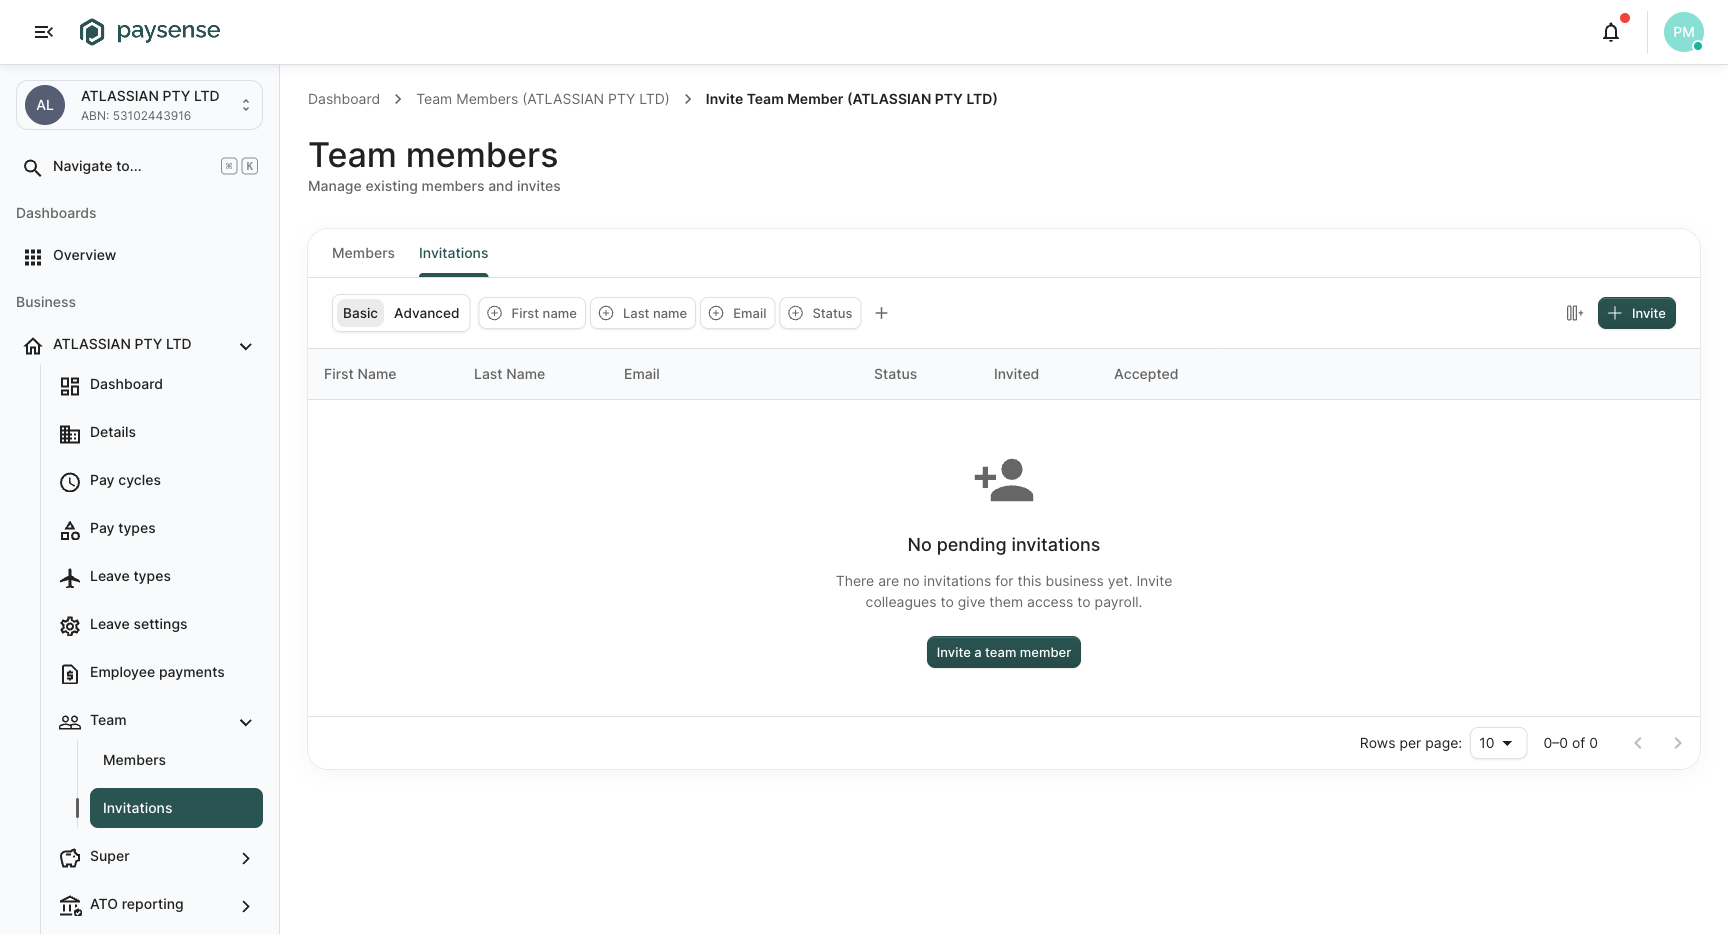
Task: Go to previous page arrow
Action: click(1638, 743)
